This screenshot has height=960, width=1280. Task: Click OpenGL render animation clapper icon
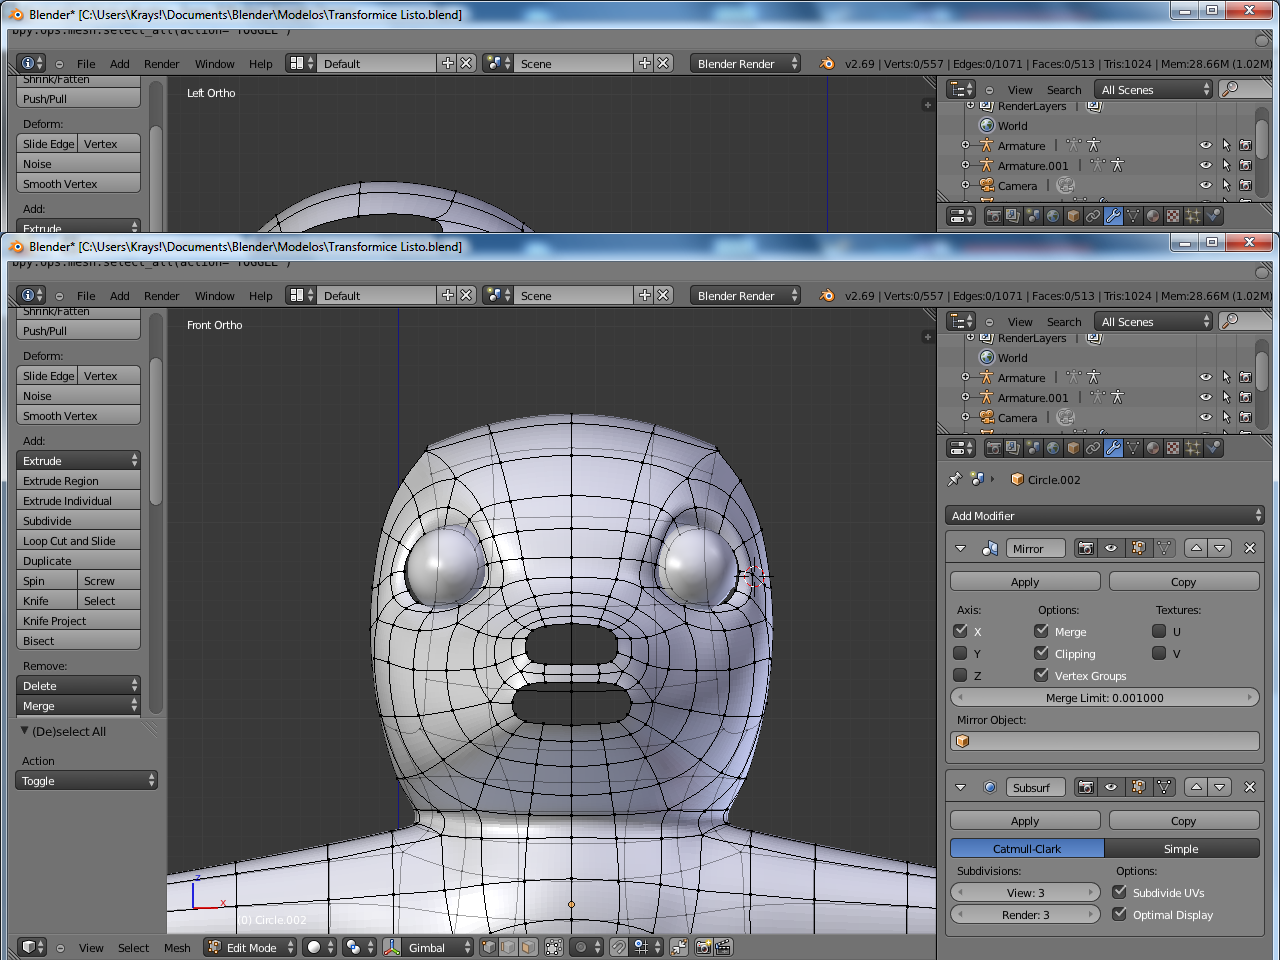[723, 947]
